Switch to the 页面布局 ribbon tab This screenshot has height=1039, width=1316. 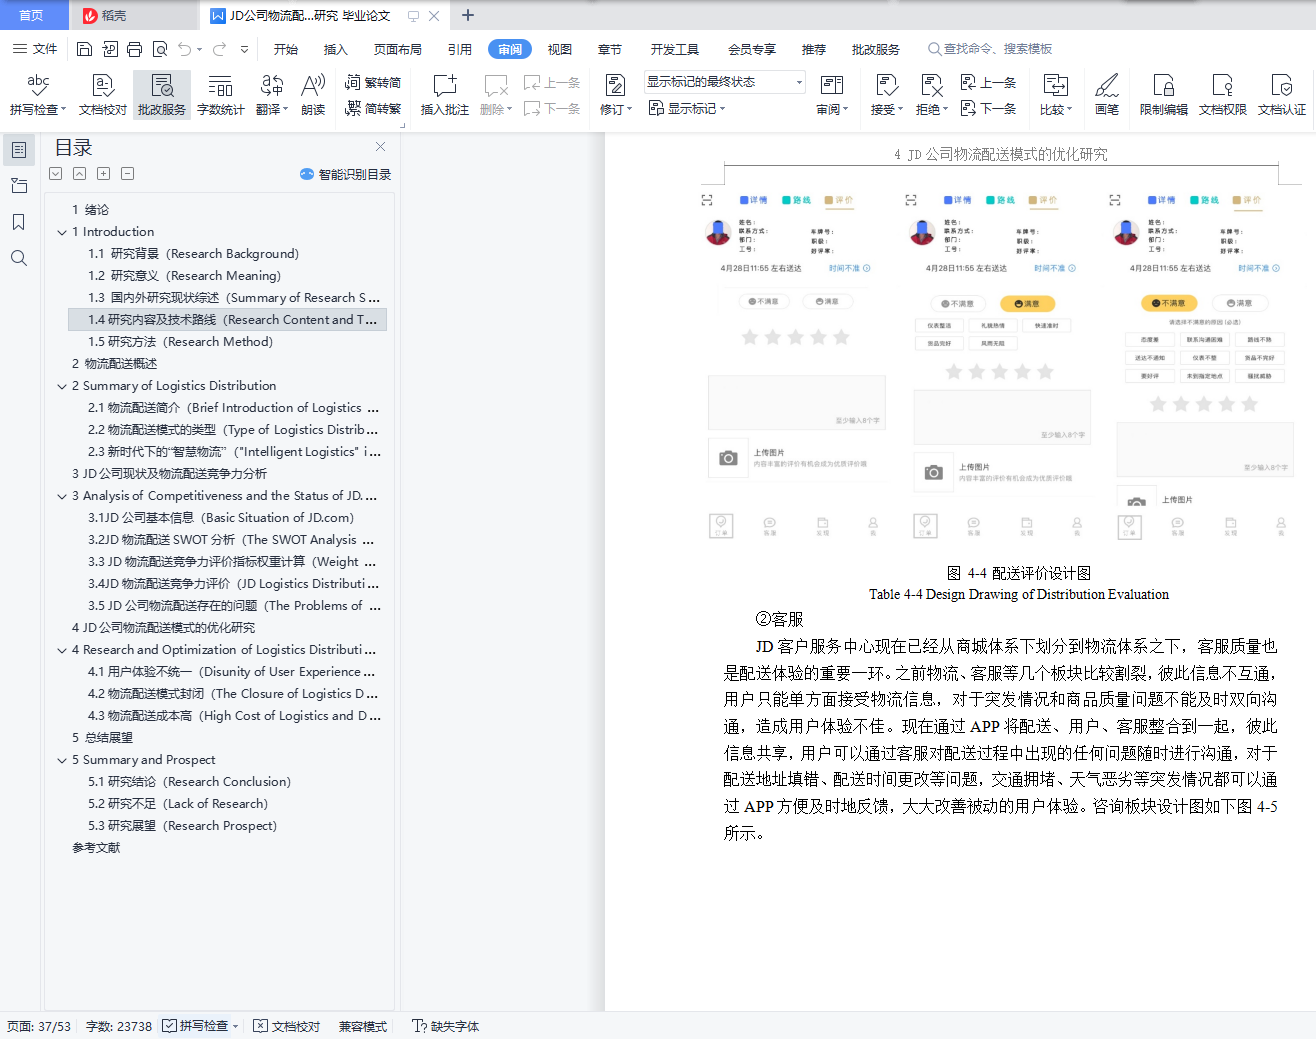coord(398,49)
